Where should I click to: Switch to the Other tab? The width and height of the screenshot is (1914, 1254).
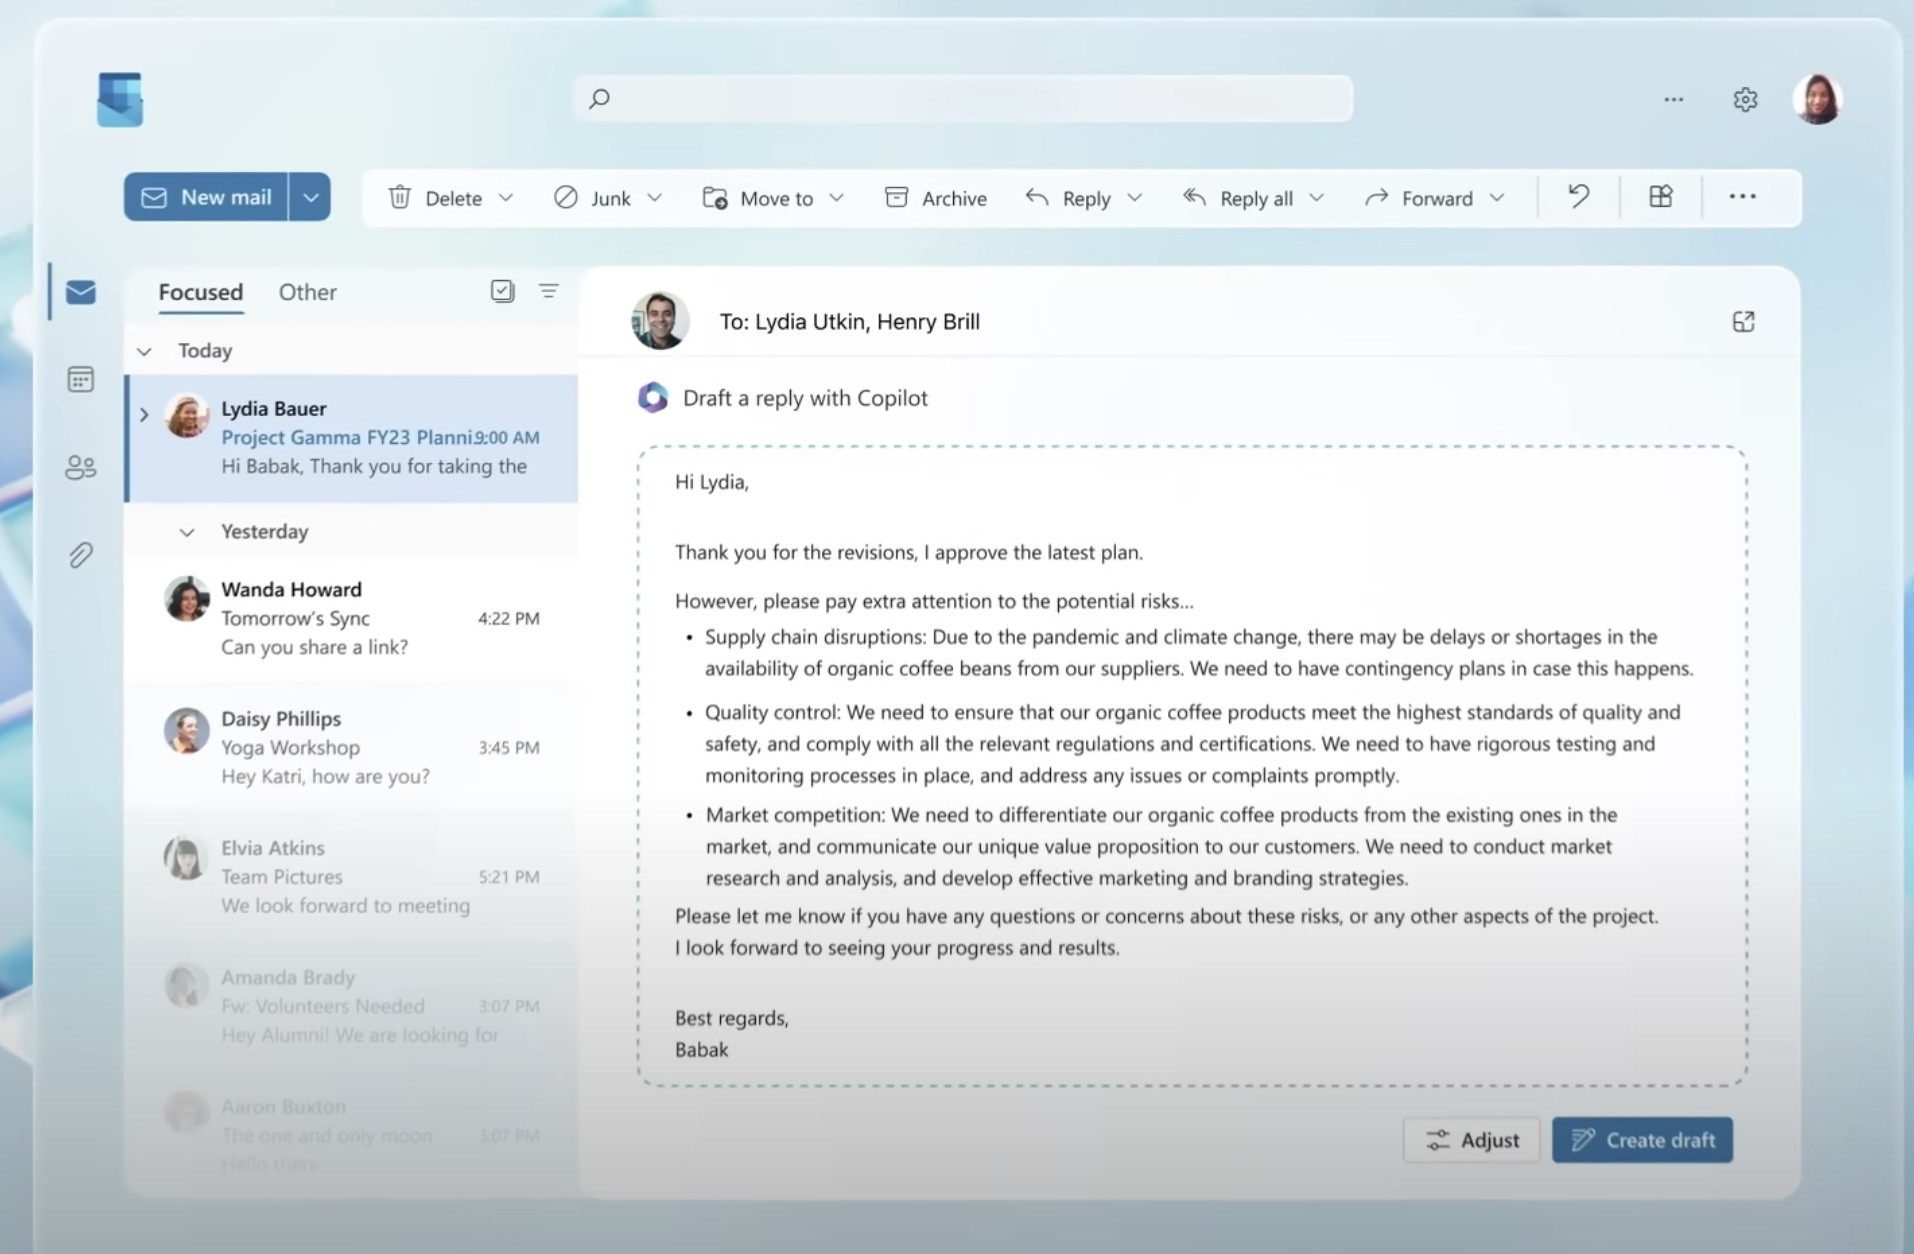click(307, 292)
